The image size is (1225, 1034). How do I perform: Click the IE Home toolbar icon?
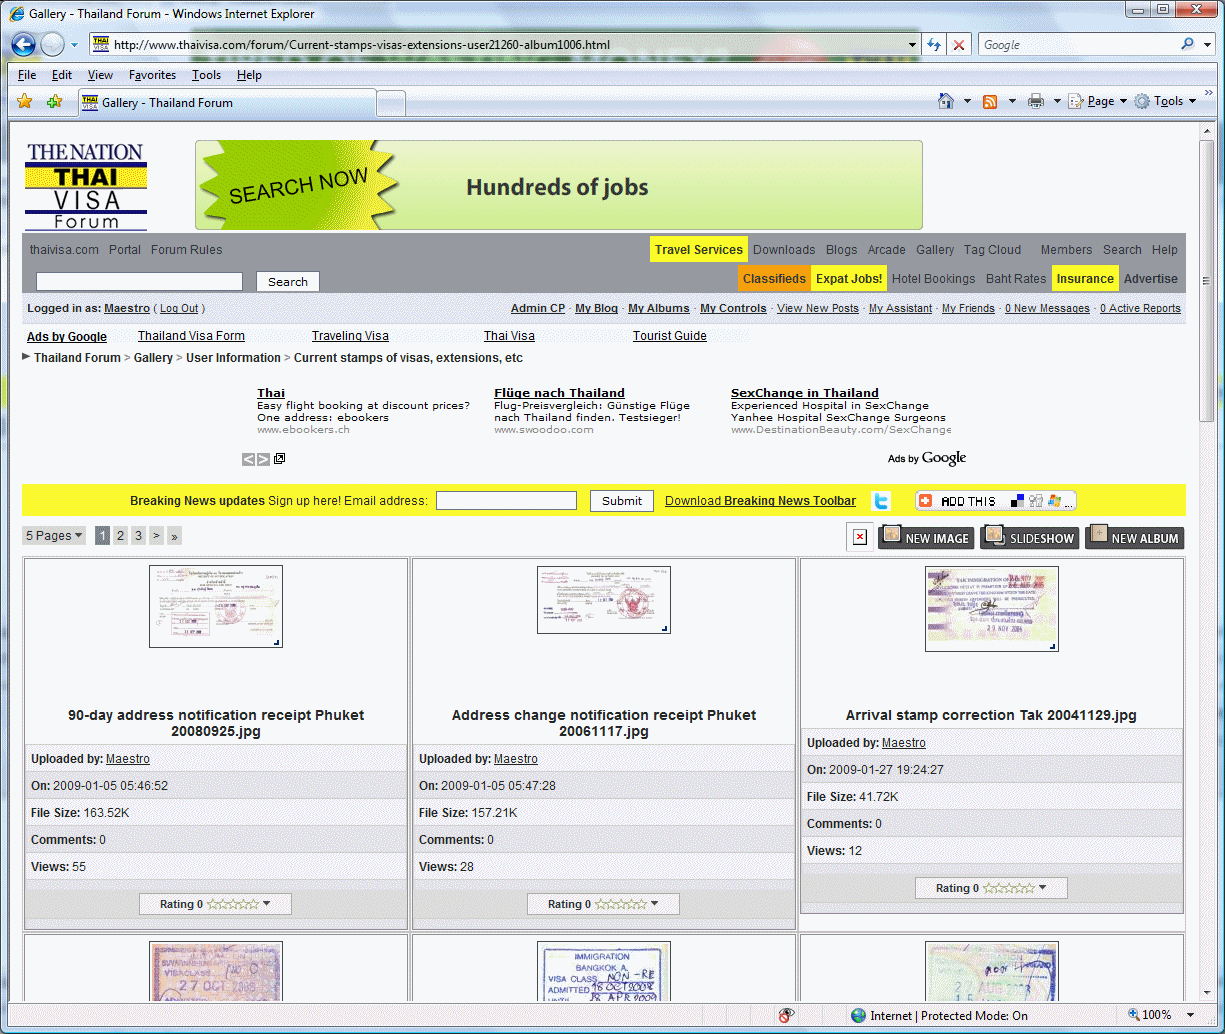click(x=946, y=101)
